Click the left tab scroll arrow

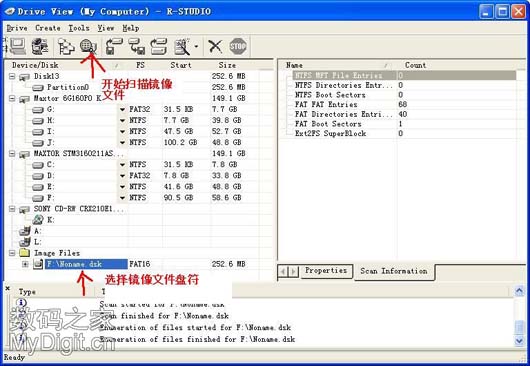(x=283, y=271)
